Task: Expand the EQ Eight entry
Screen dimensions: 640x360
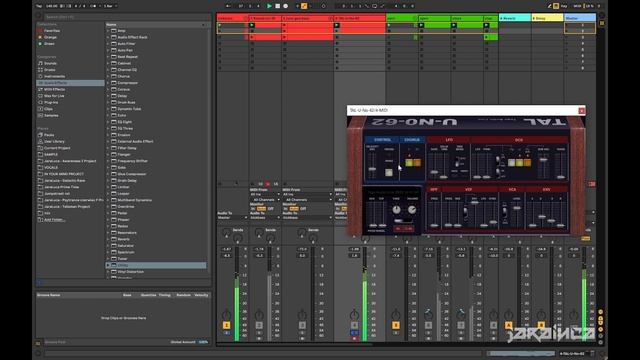Action: pyautogui.click(x=108, y=122)
